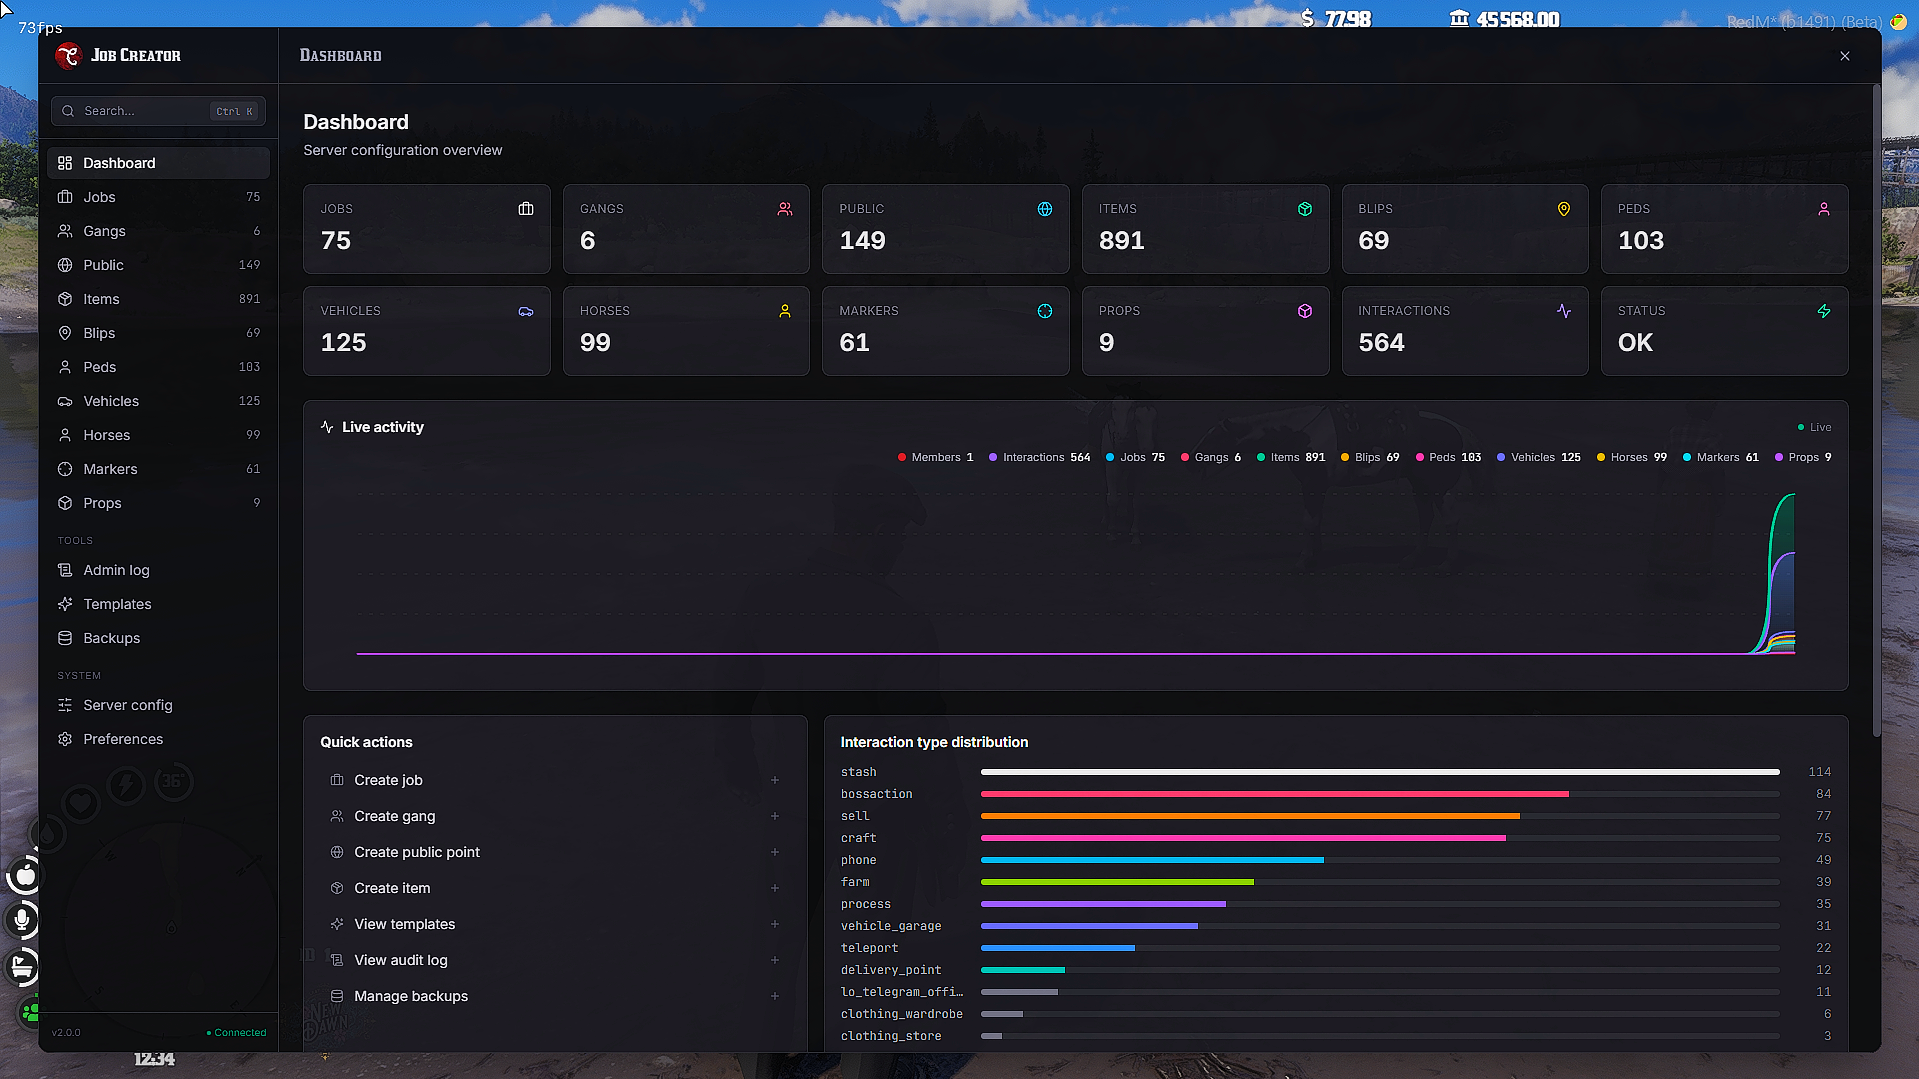
Task: Click the Live indicator in activity panel
Action: point(1815,427)
